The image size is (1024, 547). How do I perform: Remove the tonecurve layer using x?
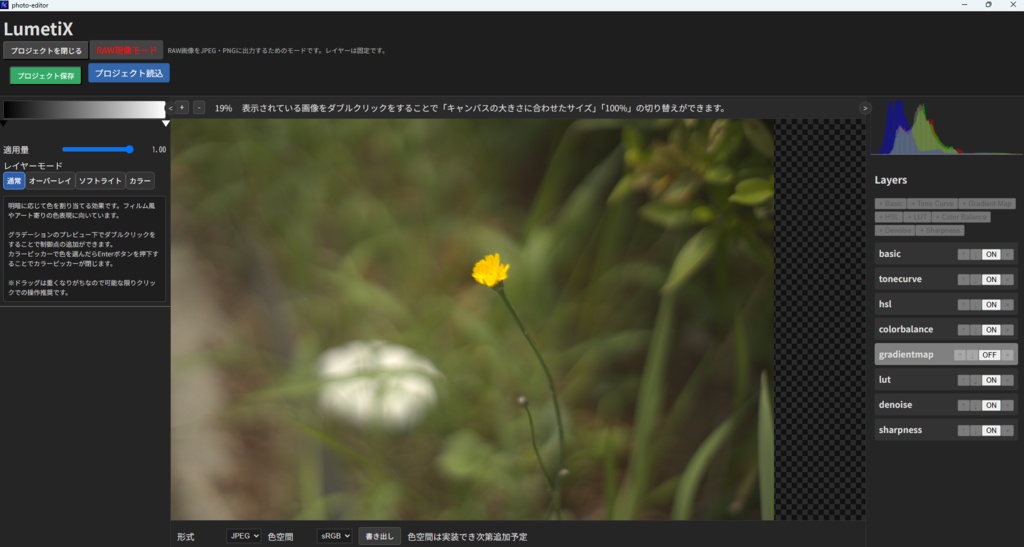tap(1008, 279)
